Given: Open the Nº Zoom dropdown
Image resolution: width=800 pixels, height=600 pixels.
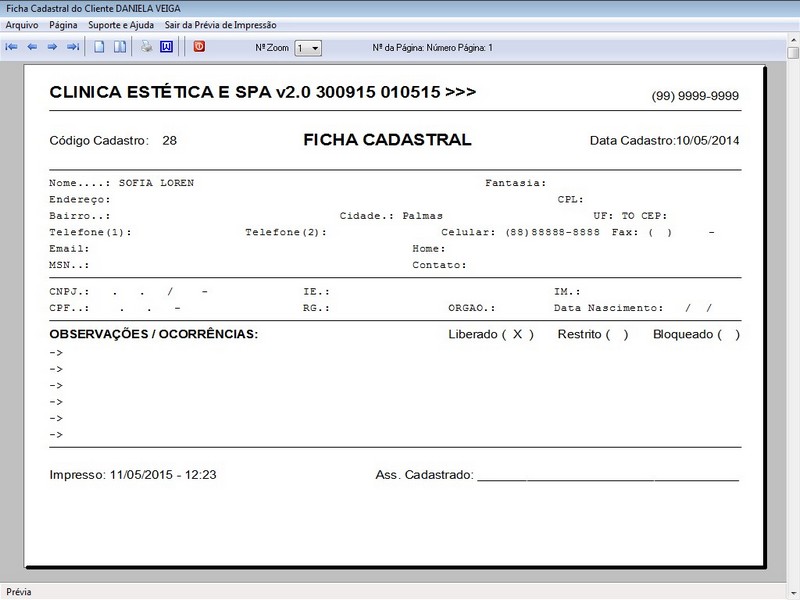Looking at the screenshot, I should (308, 48).
